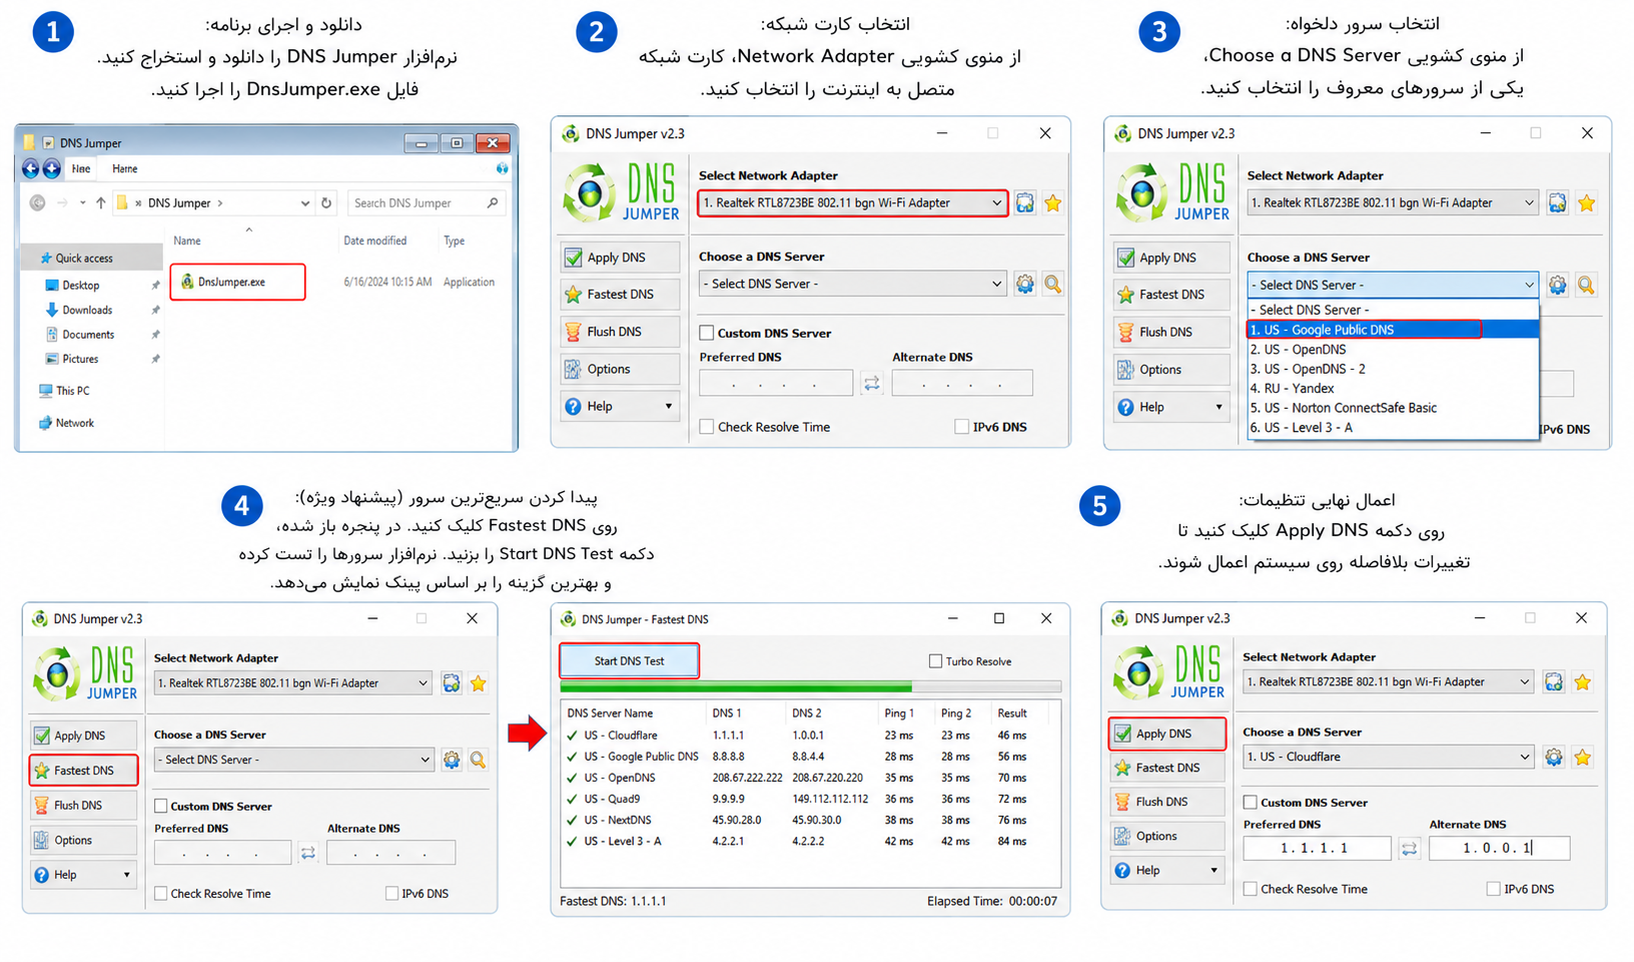
Task: Select the US - NextDNS row in test results
Action: point(810,820)
